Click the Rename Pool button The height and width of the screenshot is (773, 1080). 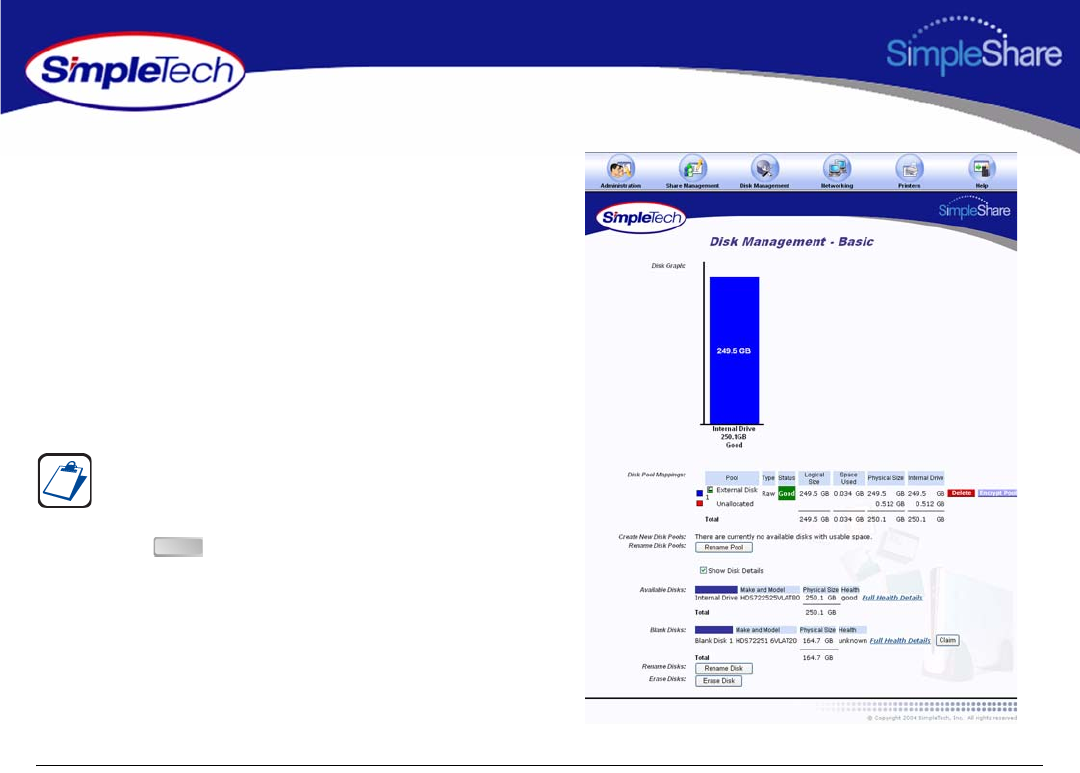pyautogui.click(x=723, y=547)
